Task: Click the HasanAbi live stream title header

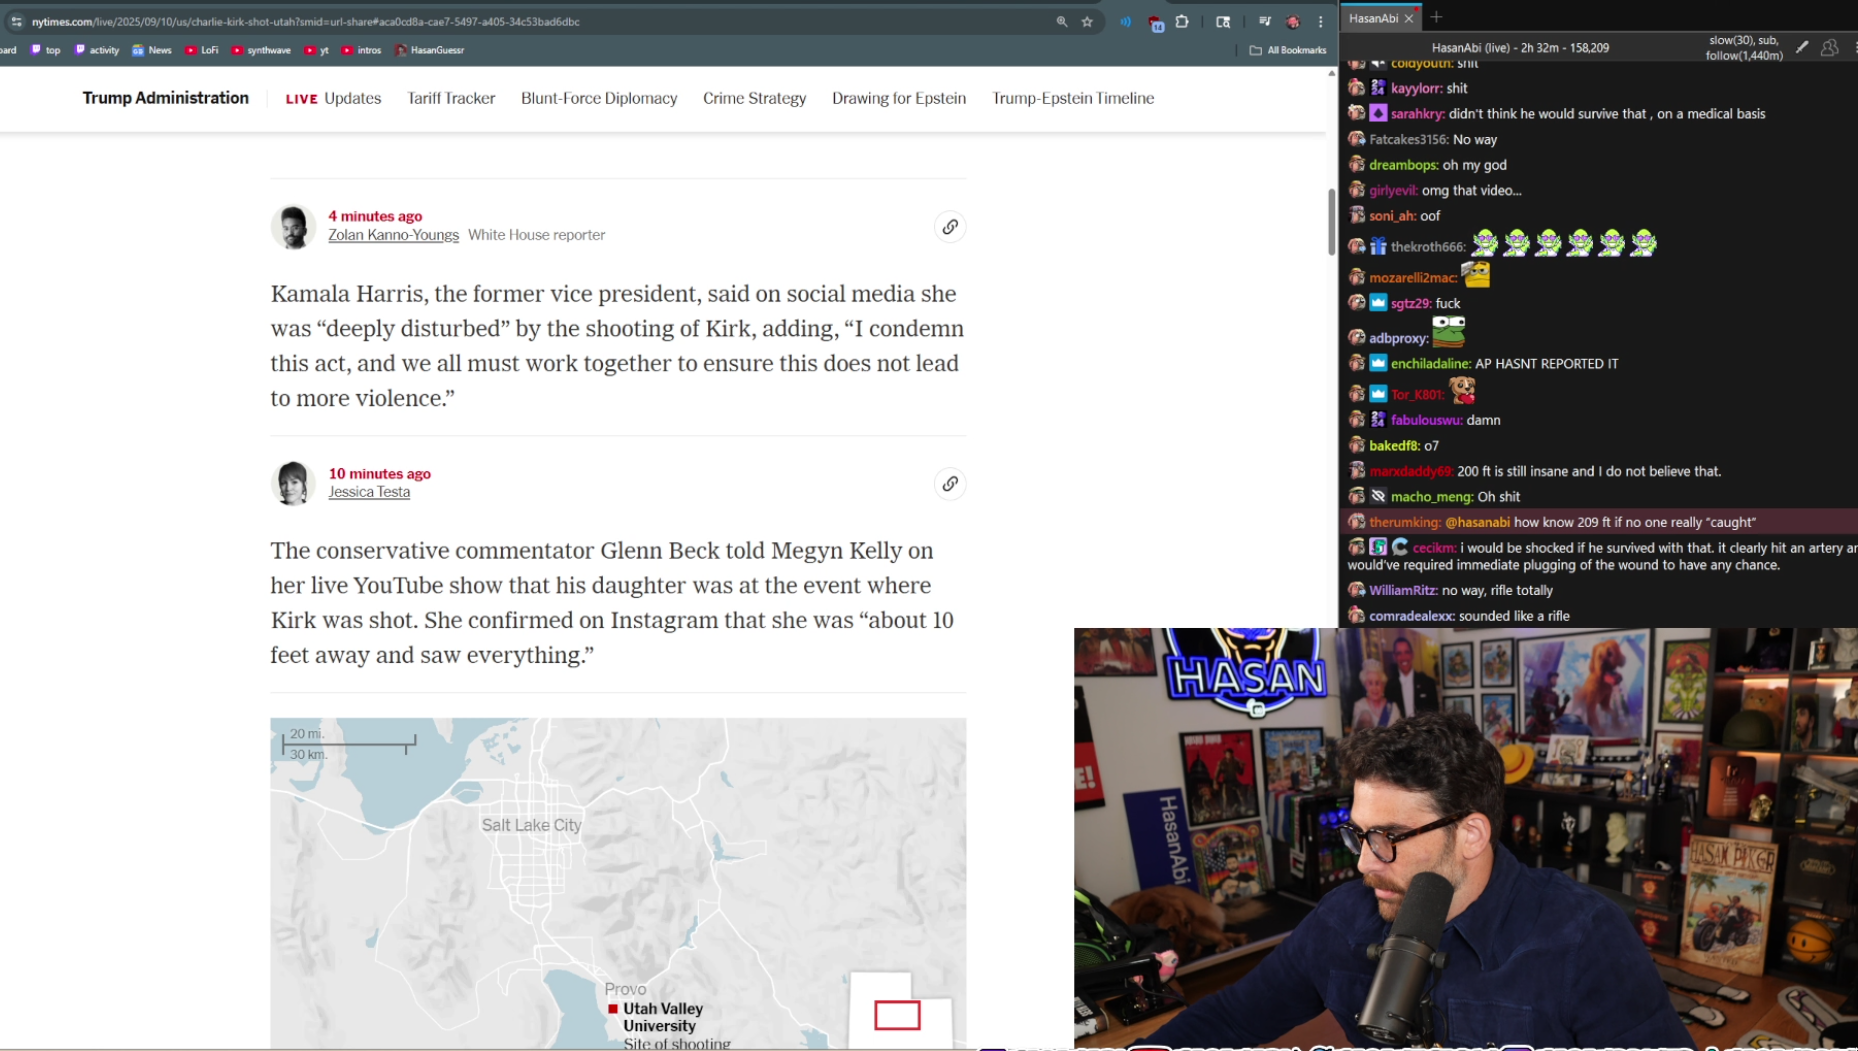Action: click(1520, 48)
